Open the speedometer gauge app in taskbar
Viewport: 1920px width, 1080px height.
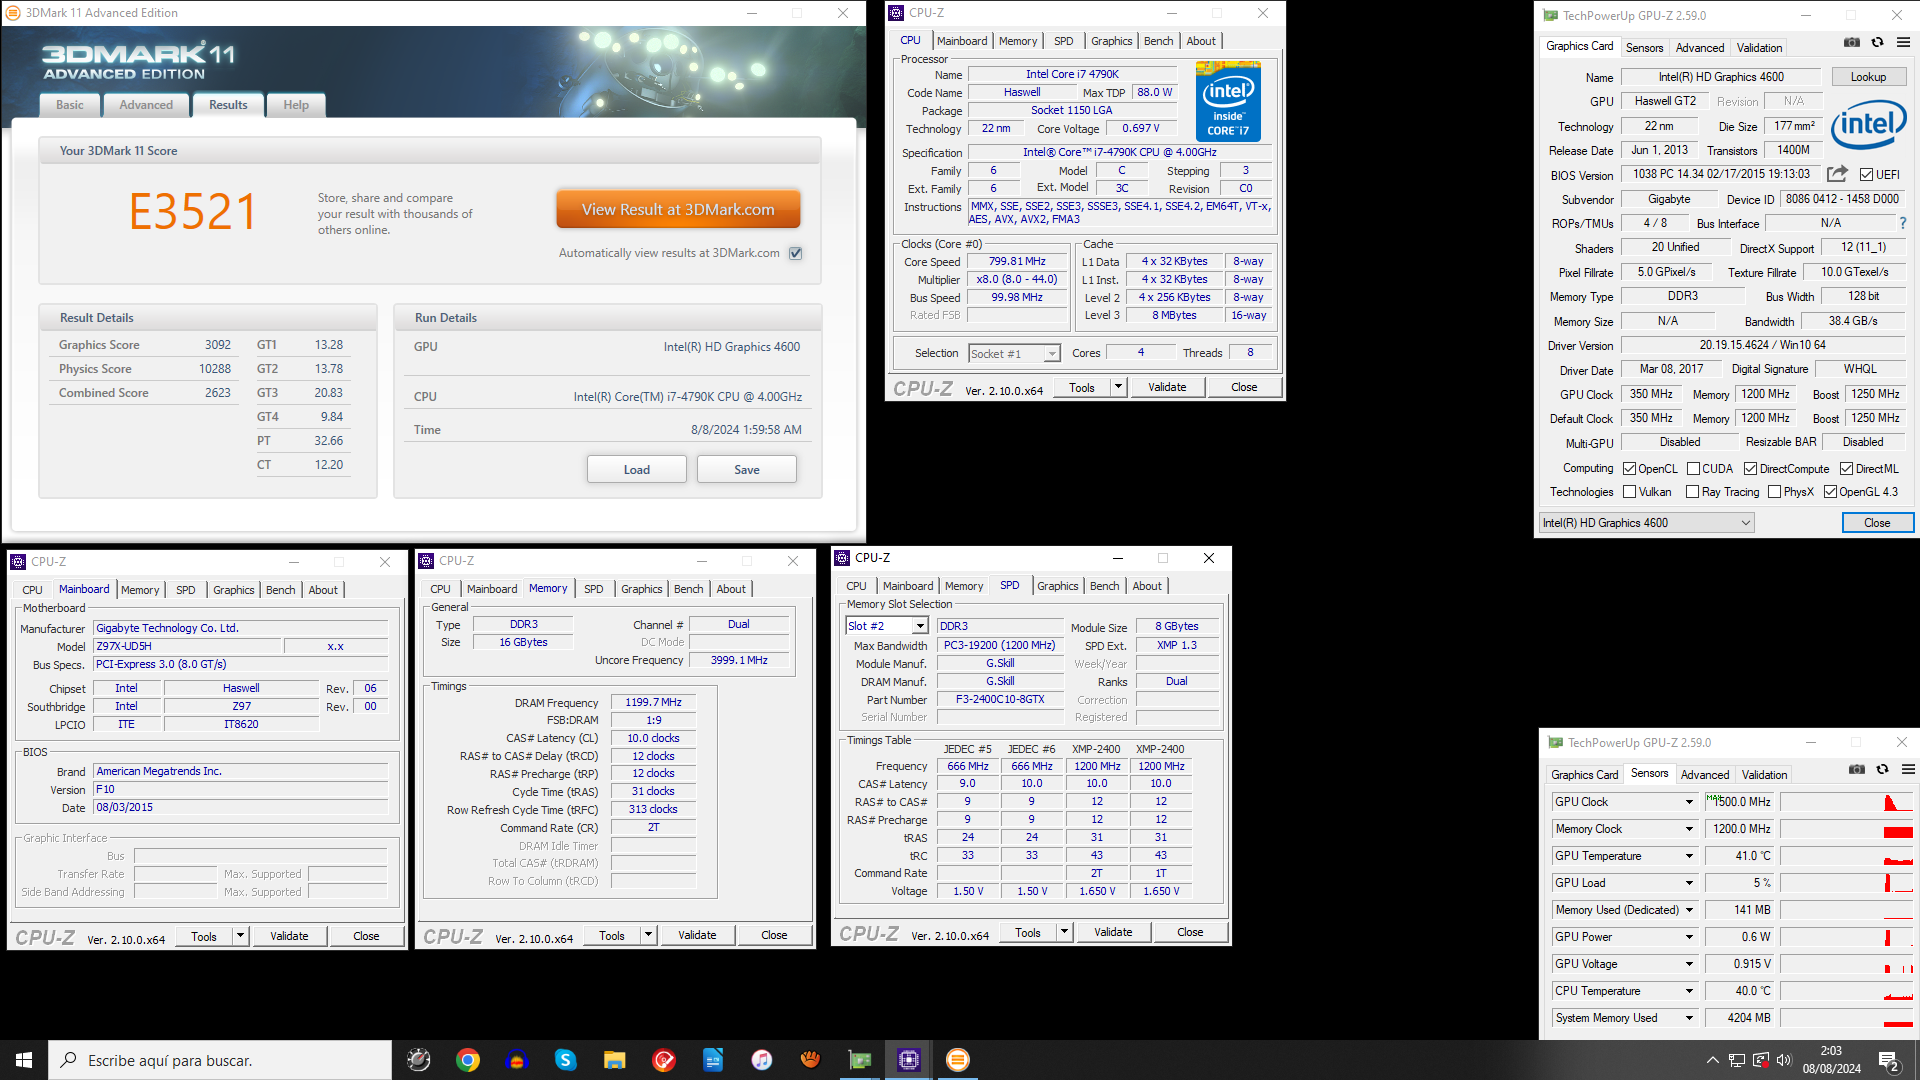click(419, 1060)
